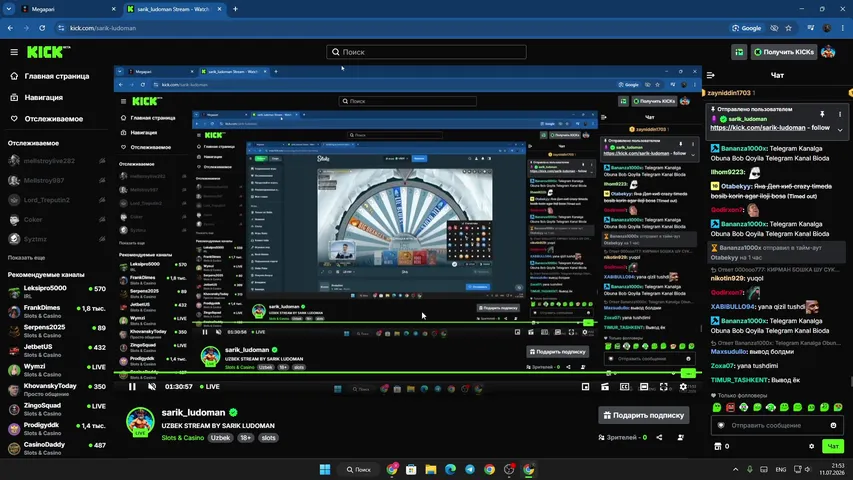Go to Главная страница in sidebar
The width and height of the screenshot is (853, 480).
57,76
